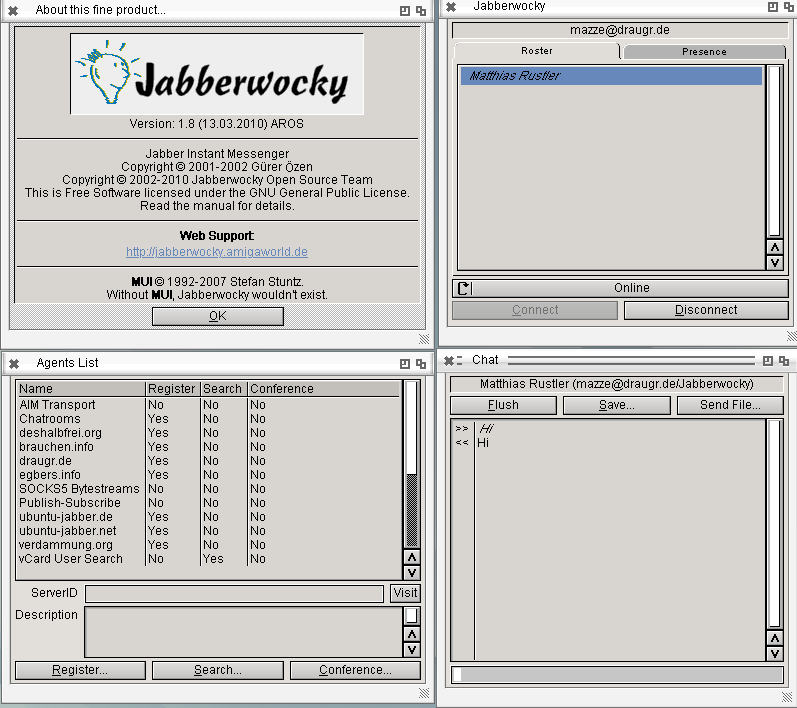
Task: Click the ServerID input field
Action: tap(234, 594)
